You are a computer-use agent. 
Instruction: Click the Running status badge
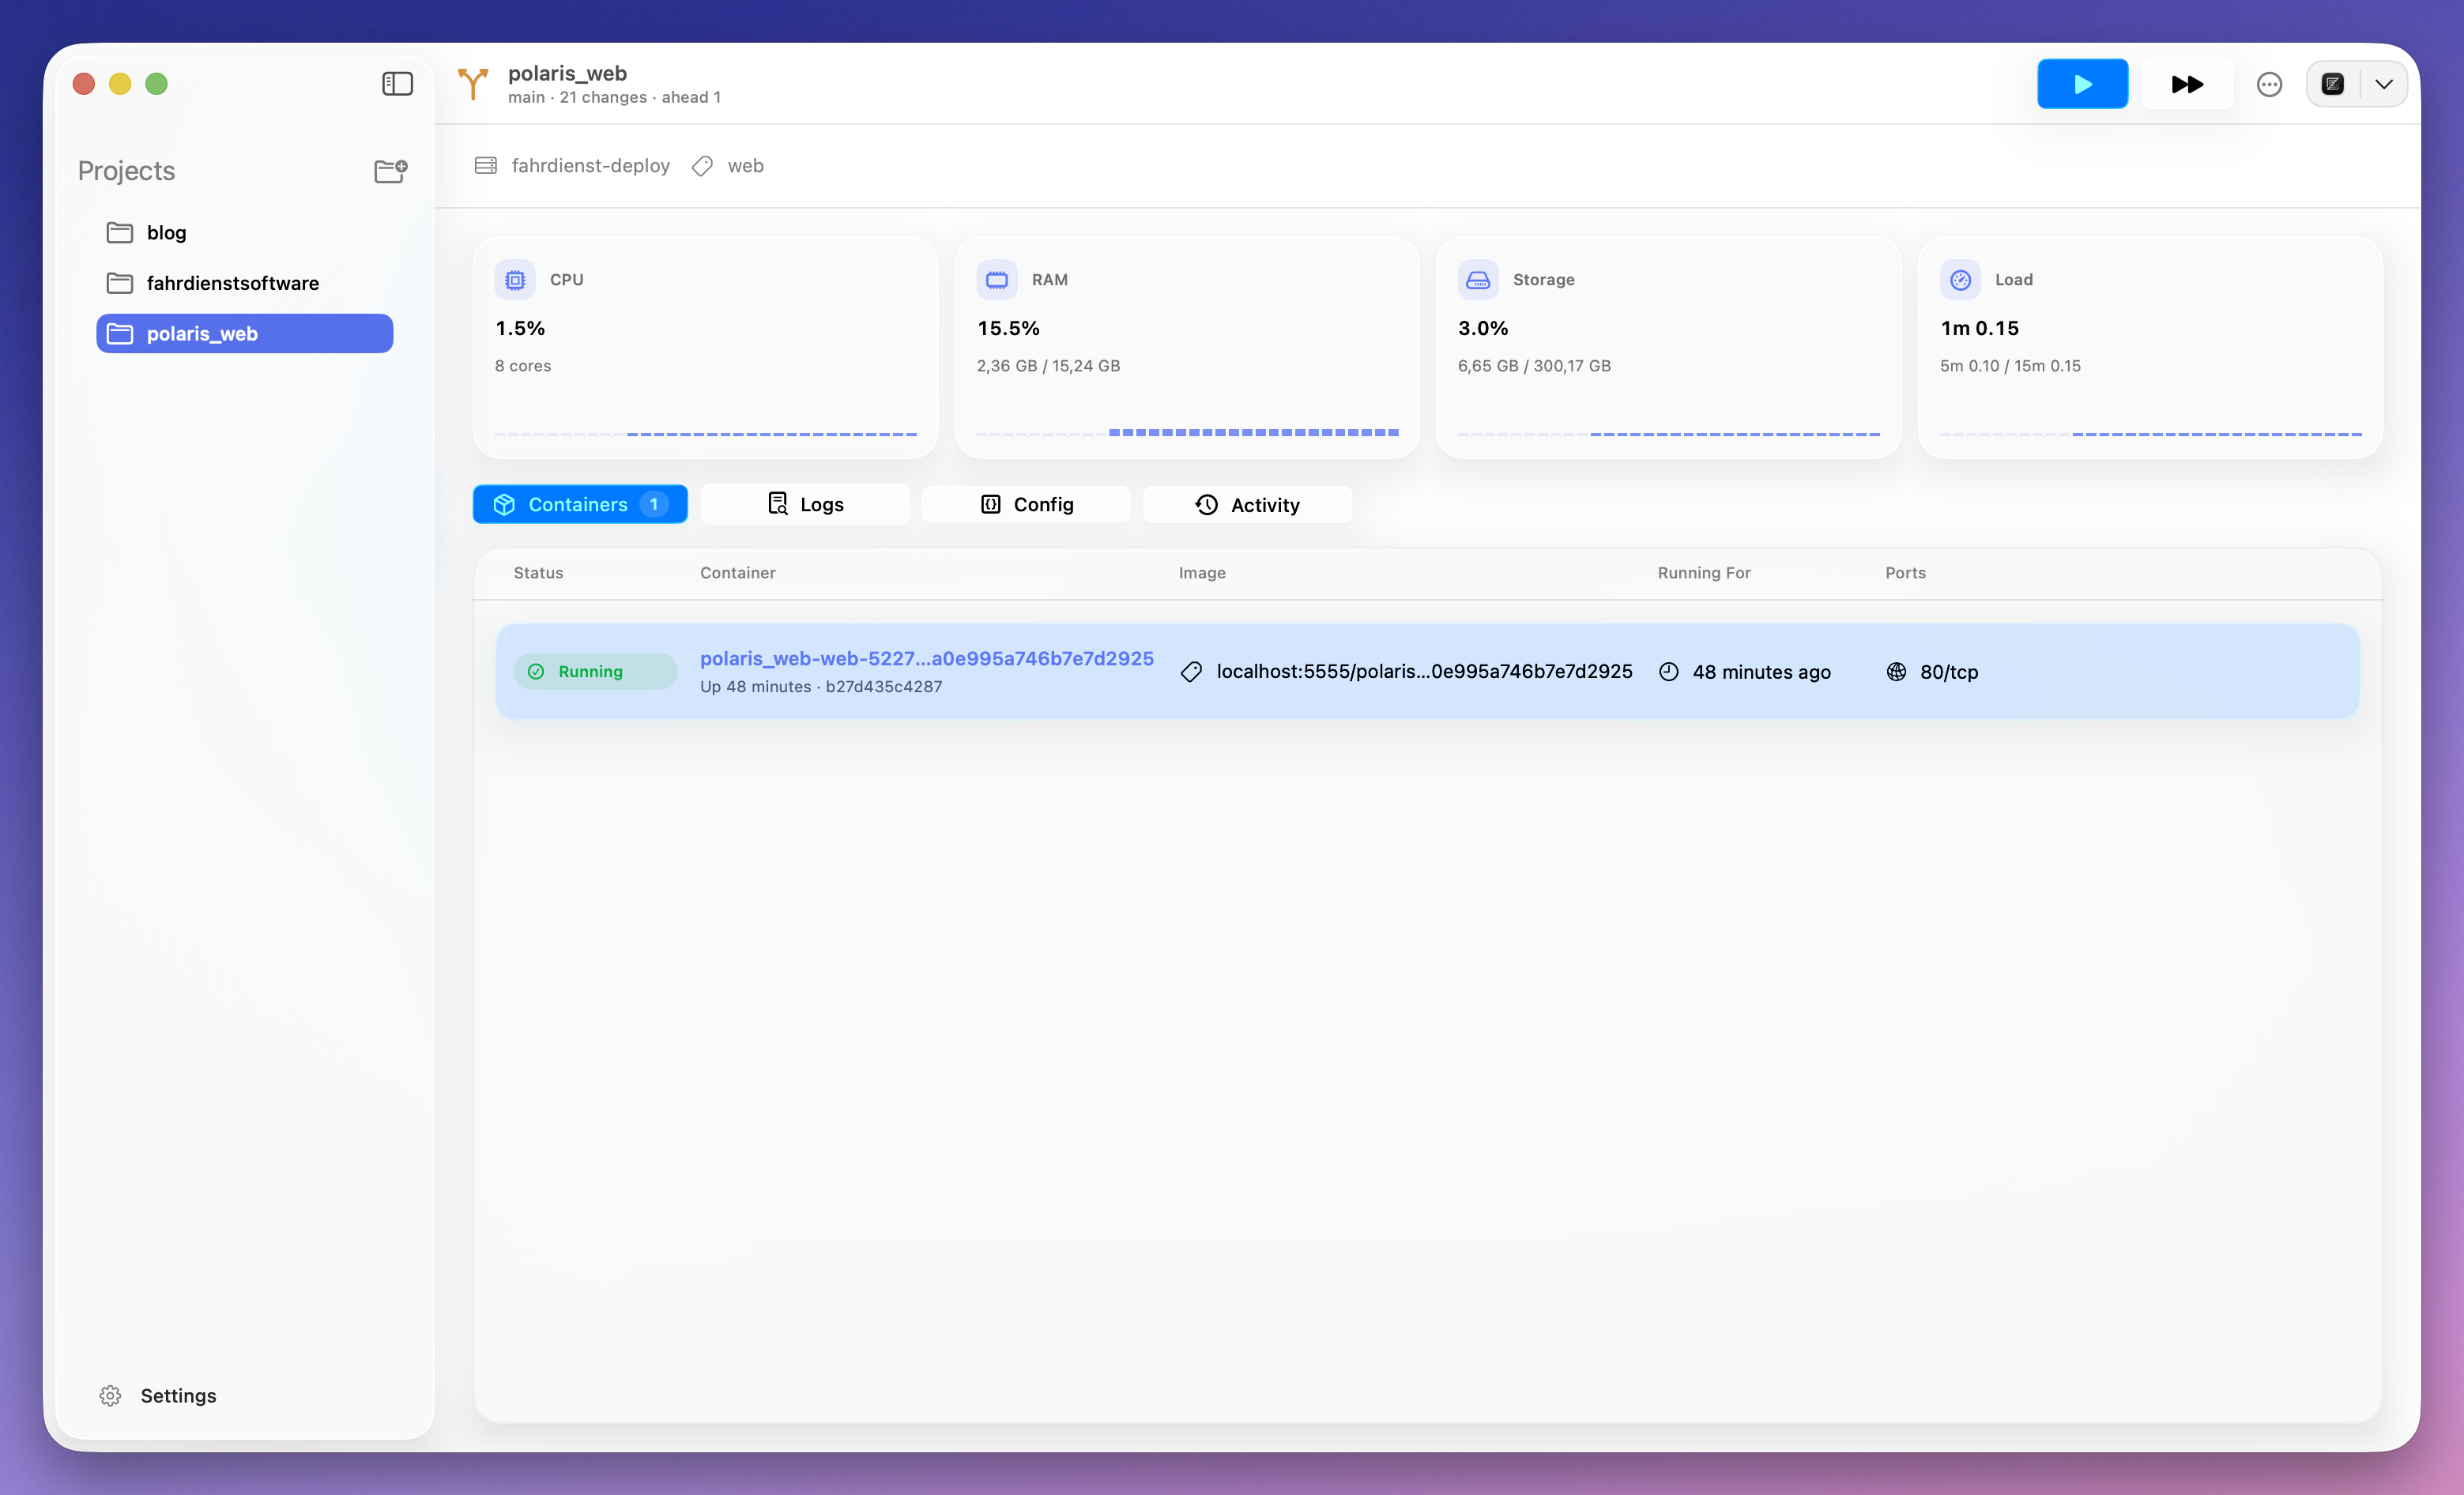595,671
